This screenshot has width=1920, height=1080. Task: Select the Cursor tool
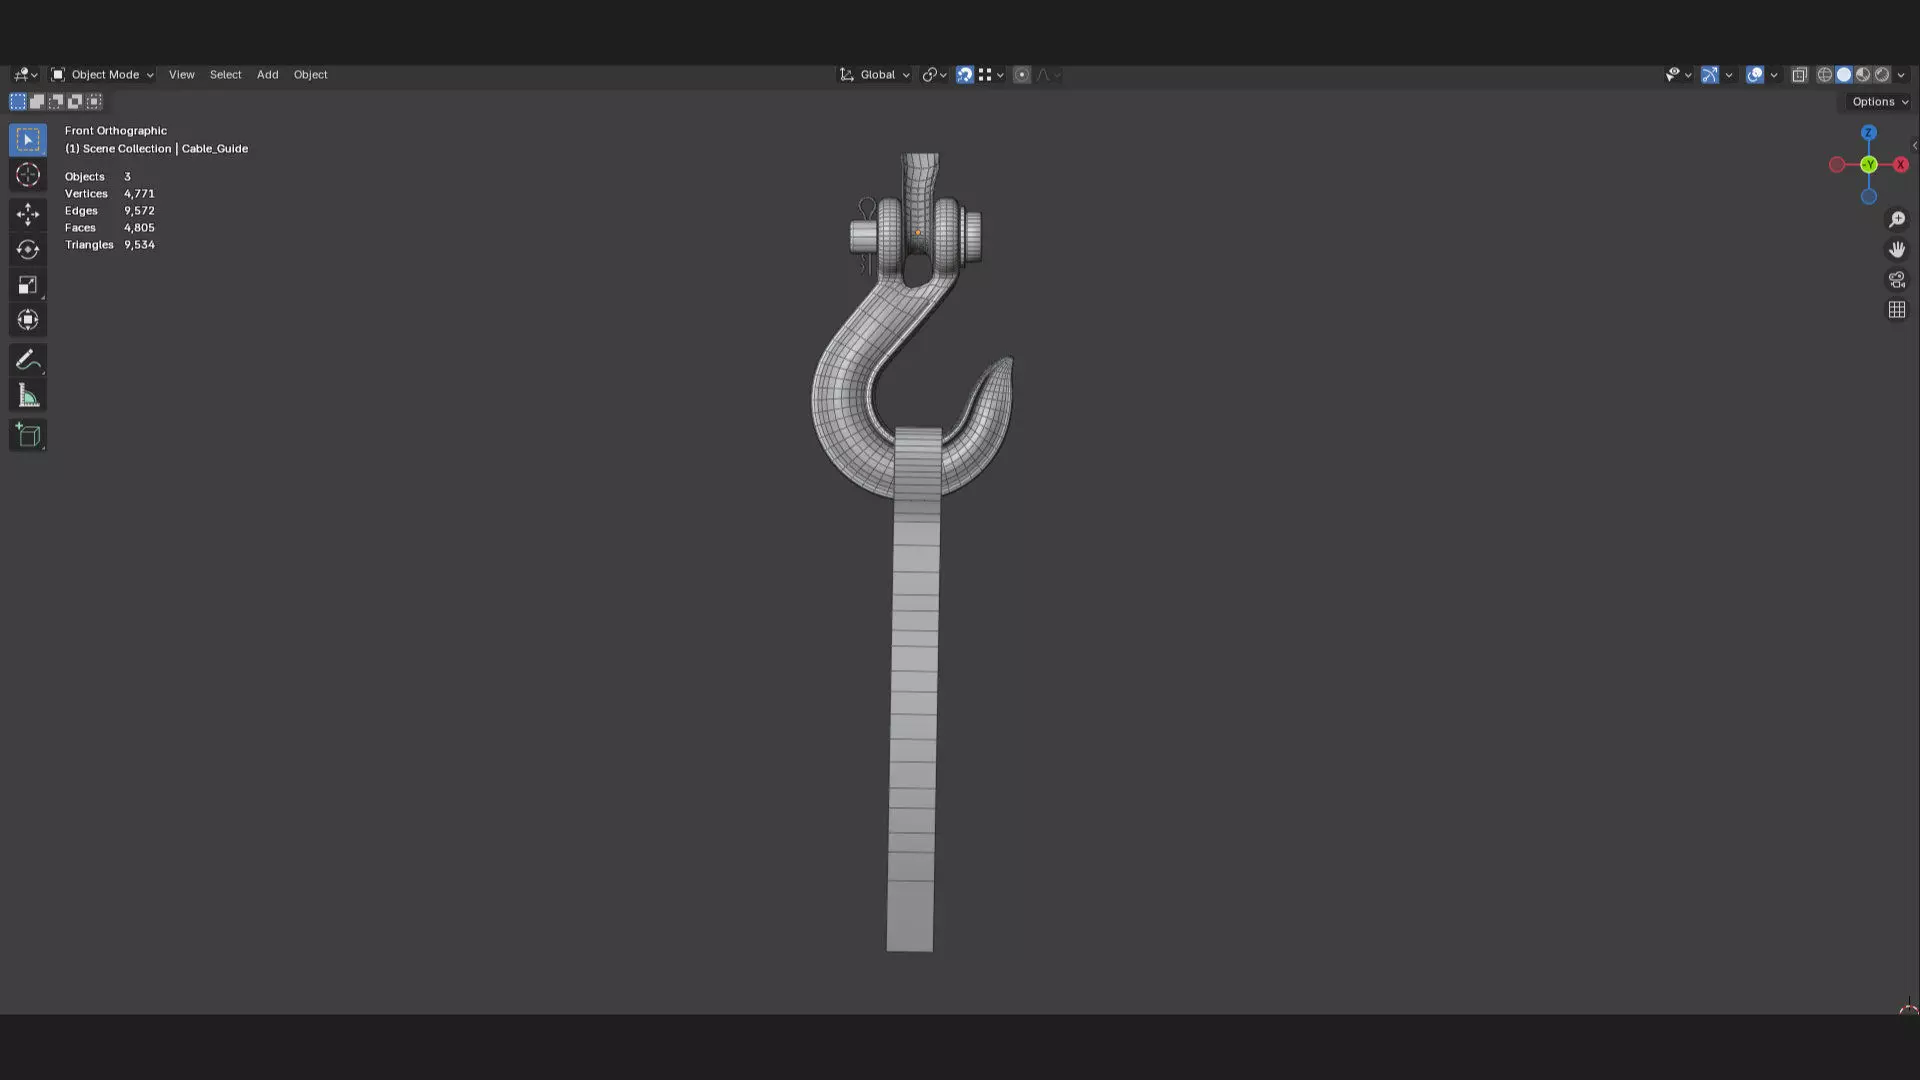coord(28,175)
